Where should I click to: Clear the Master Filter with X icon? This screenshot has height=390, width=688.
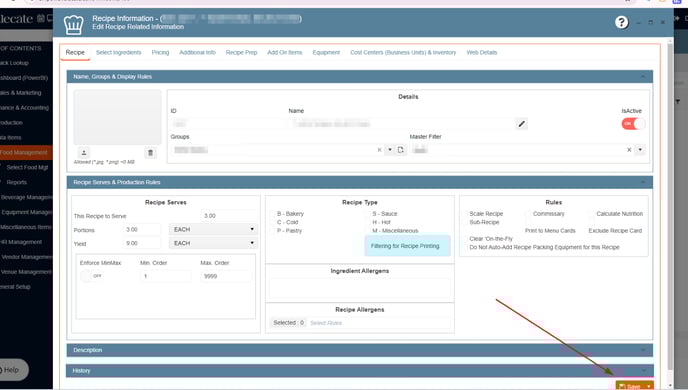[629, 150]
